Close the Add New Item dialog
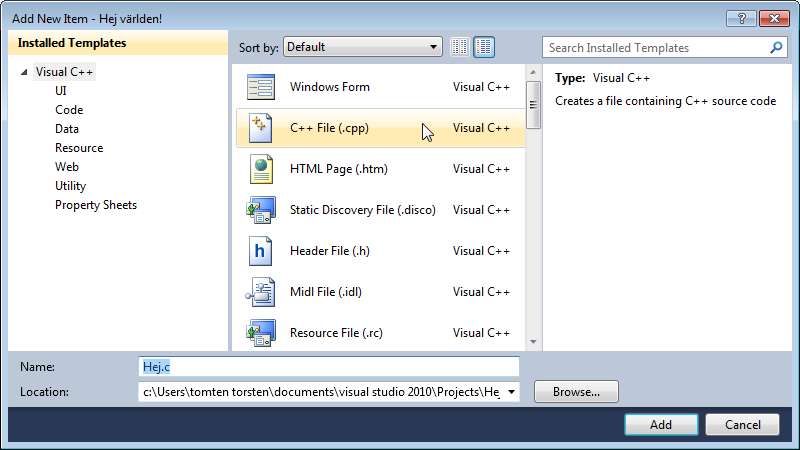 pos(774,19)
